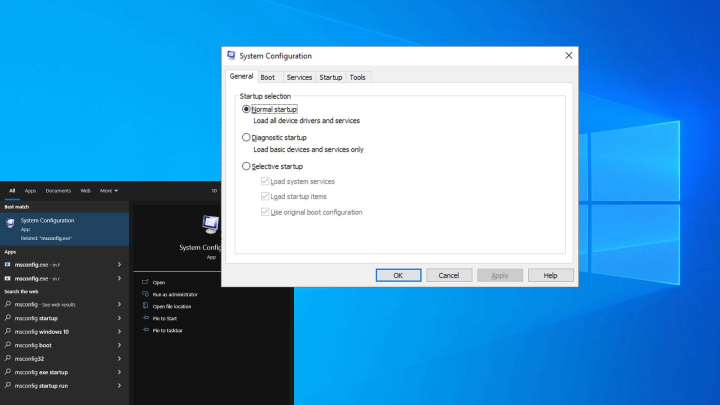Click the Open icon in the search panel

click(x=145, y=282)
